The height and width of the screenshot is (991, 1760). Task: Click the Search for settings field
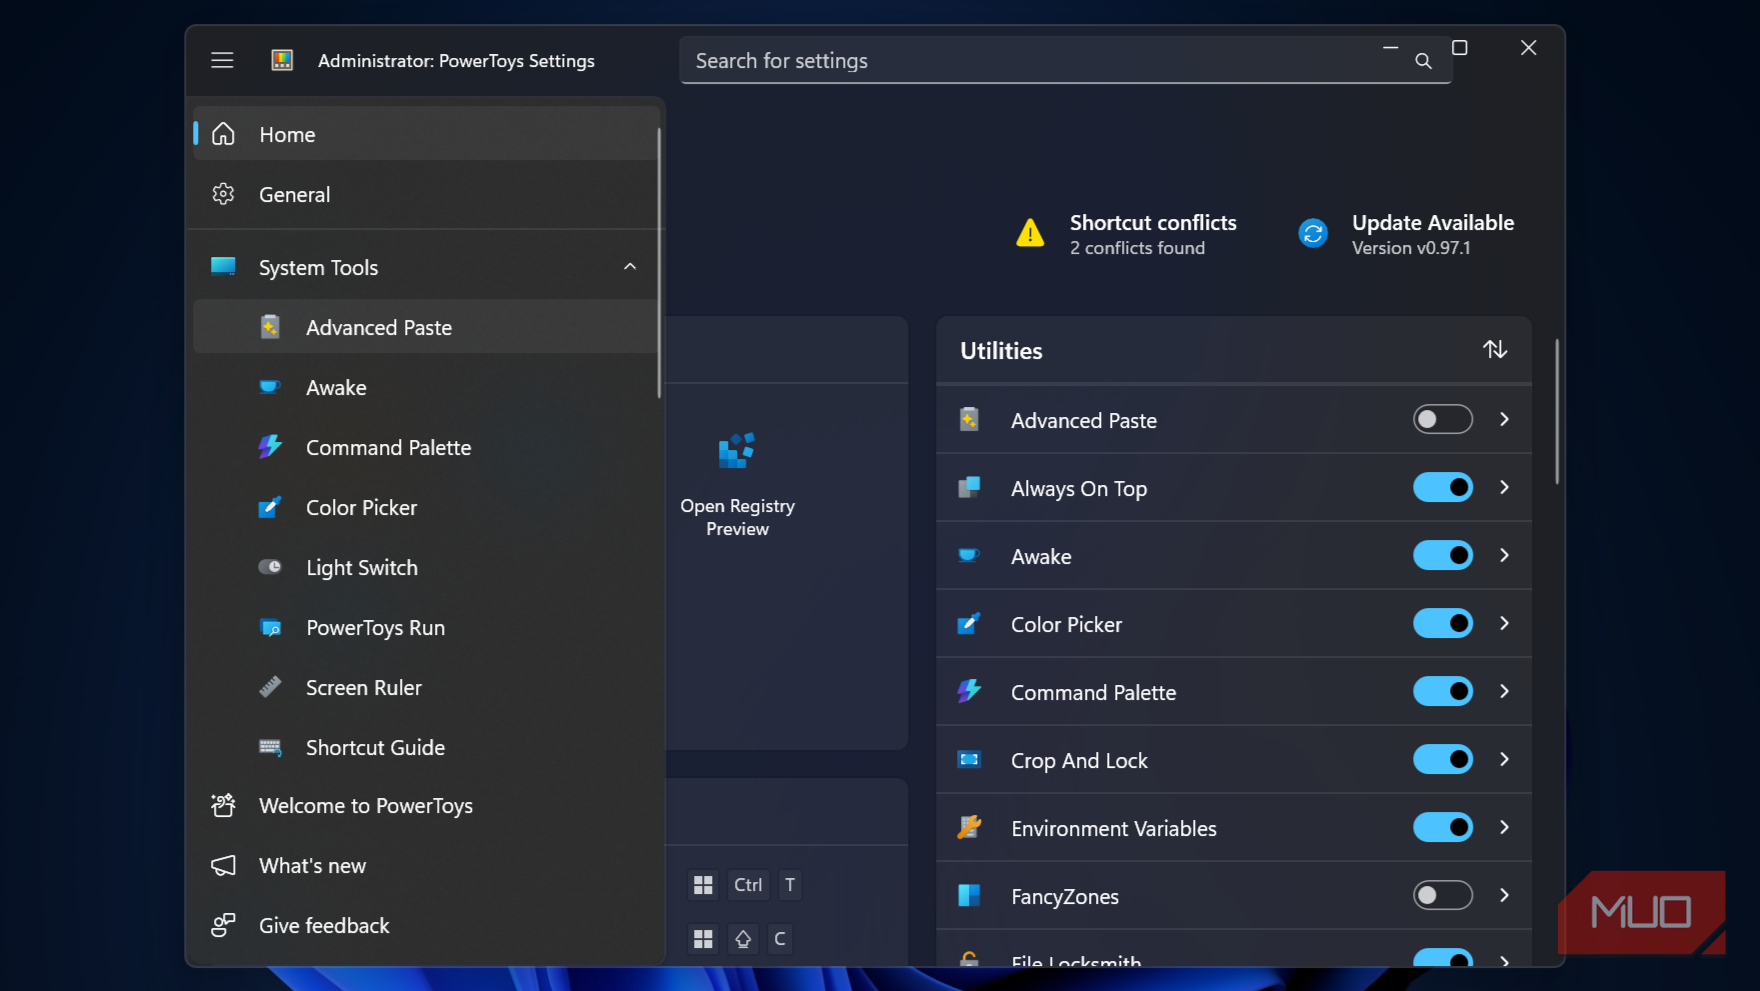(x=1065, y=60)
